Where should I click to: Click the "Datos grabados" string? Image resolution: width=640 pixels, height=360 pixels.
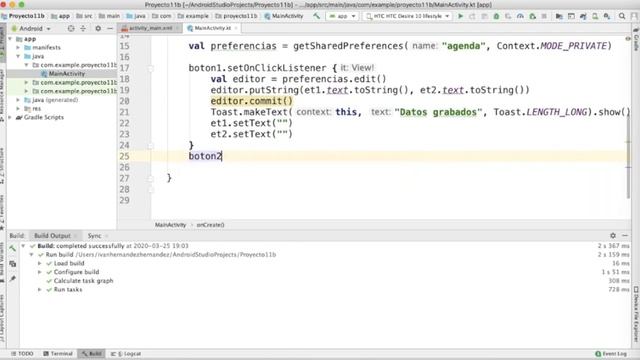[x=438, y=112]
